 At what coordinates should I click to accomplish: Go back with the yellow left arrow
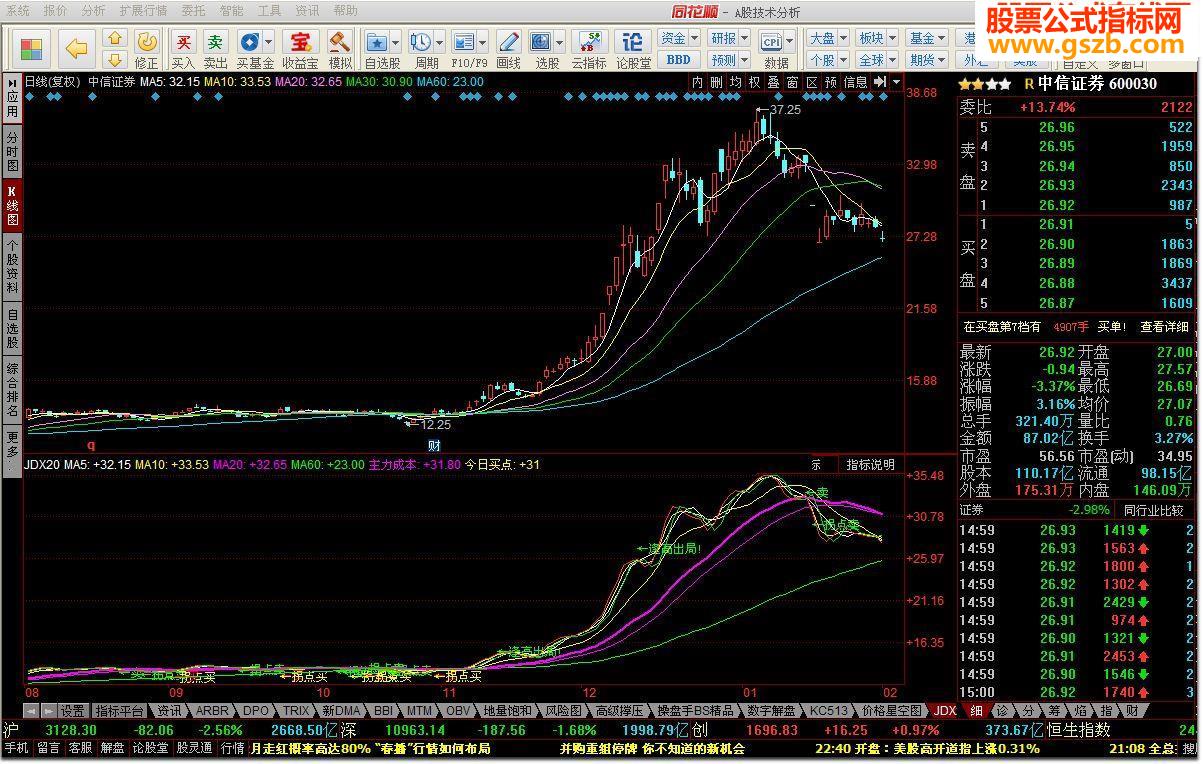tap(77, 48)
